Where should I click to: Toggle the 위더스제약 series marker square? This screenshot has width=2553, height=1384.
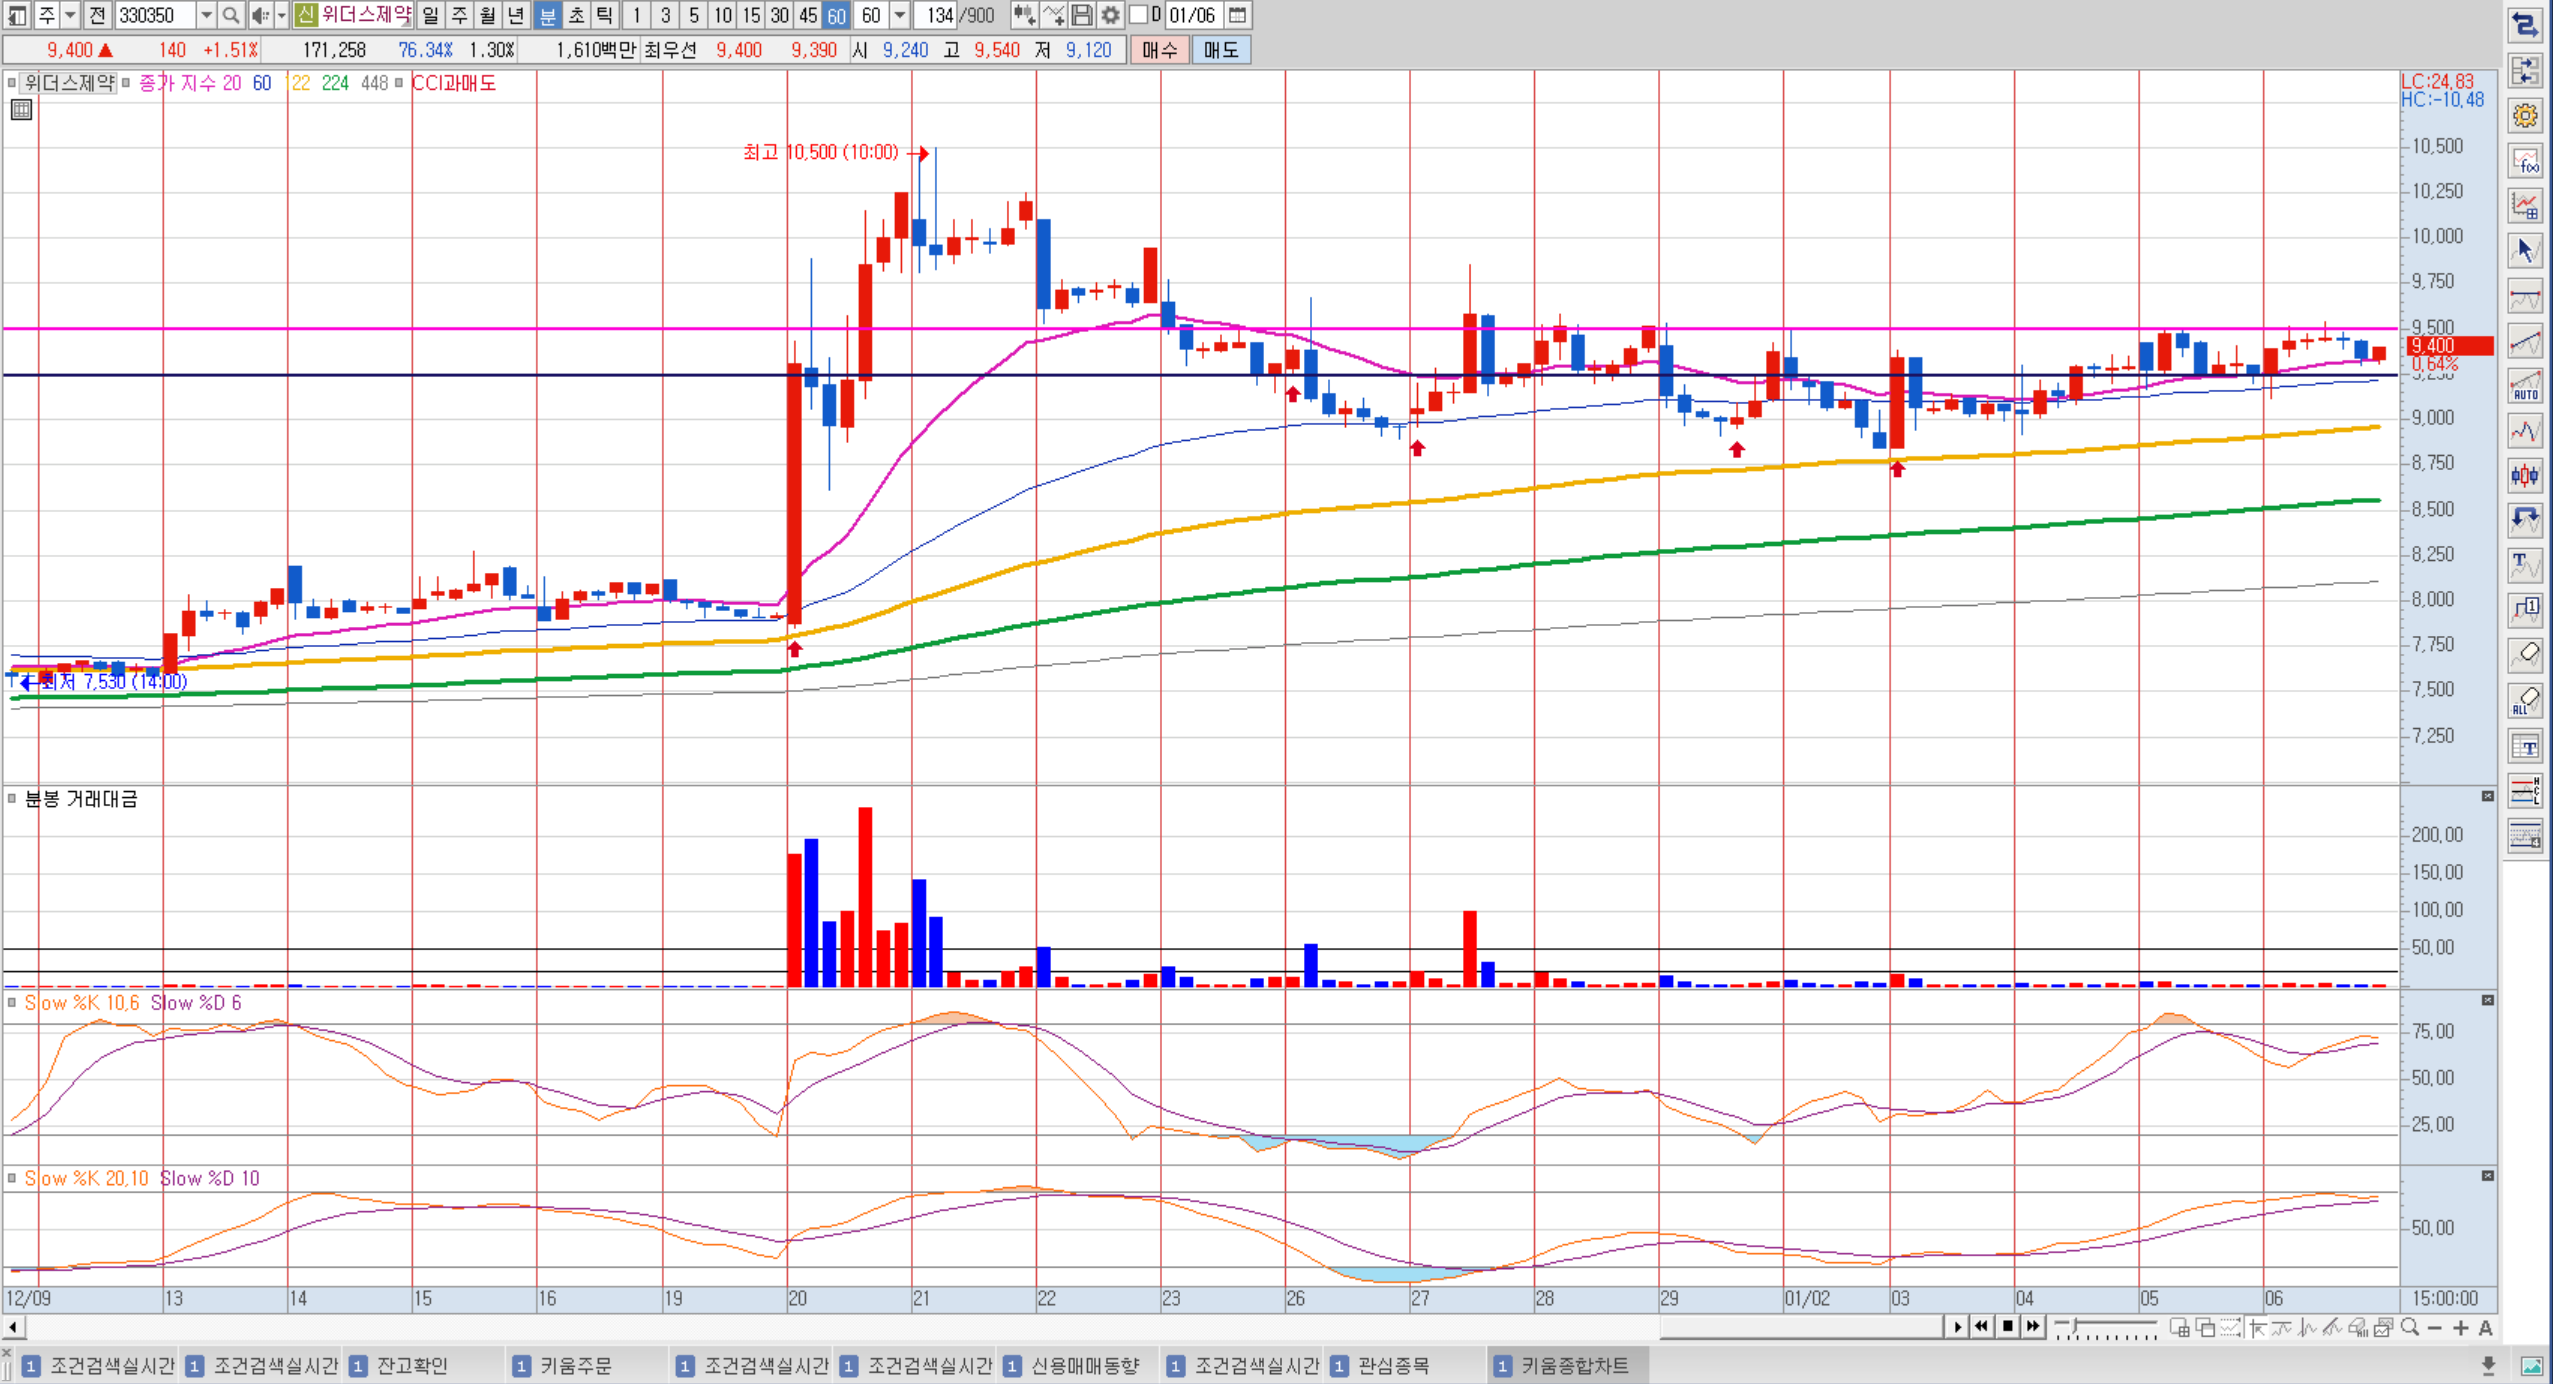[x=12, y=83]
